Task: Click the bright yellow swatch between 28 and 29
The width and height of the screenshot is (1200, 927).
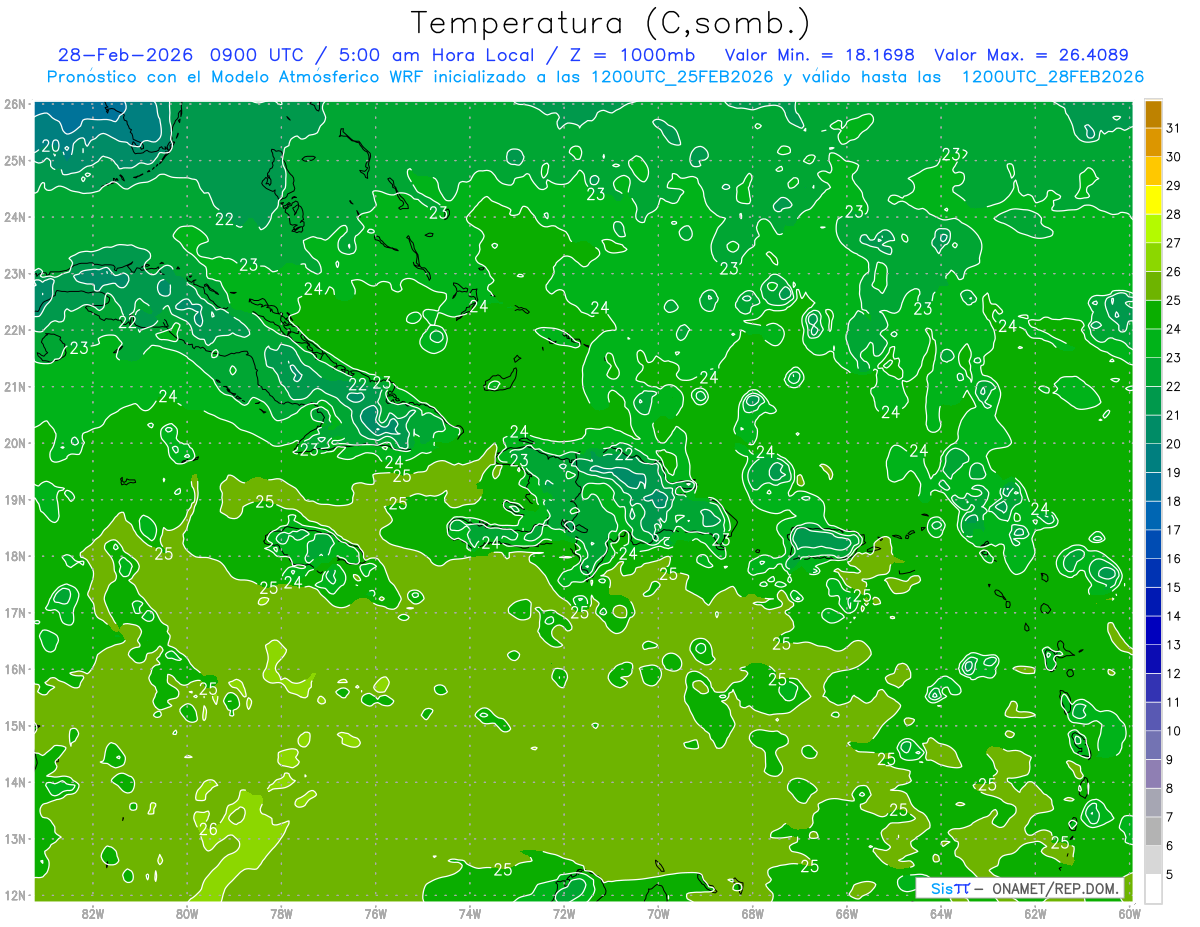Action: tap(1153, 200)
